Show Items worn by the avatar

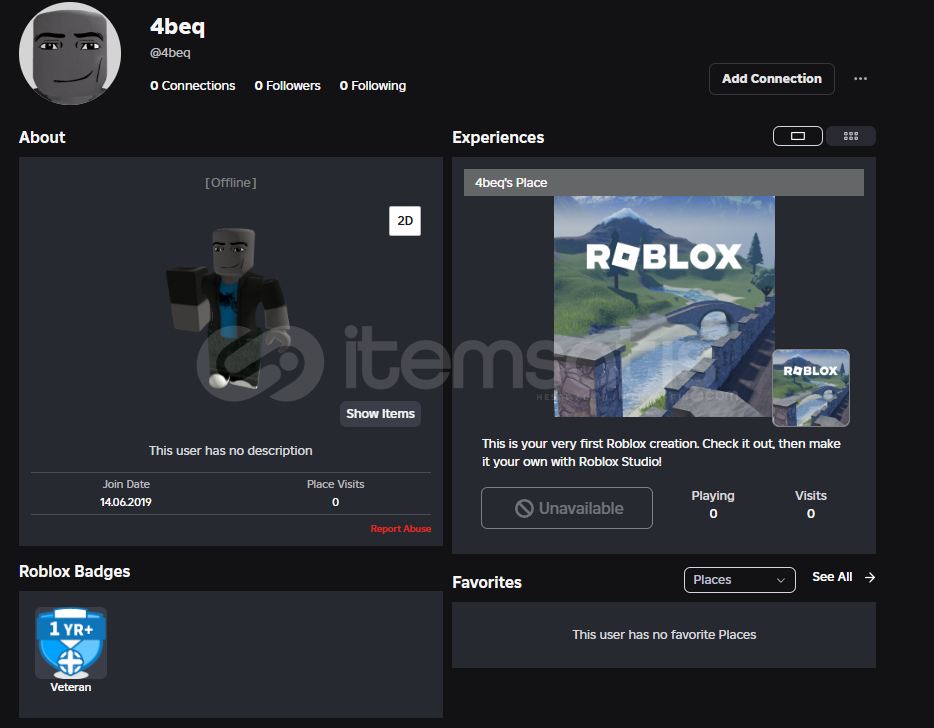pyautogui.click(x=380, y=414)
